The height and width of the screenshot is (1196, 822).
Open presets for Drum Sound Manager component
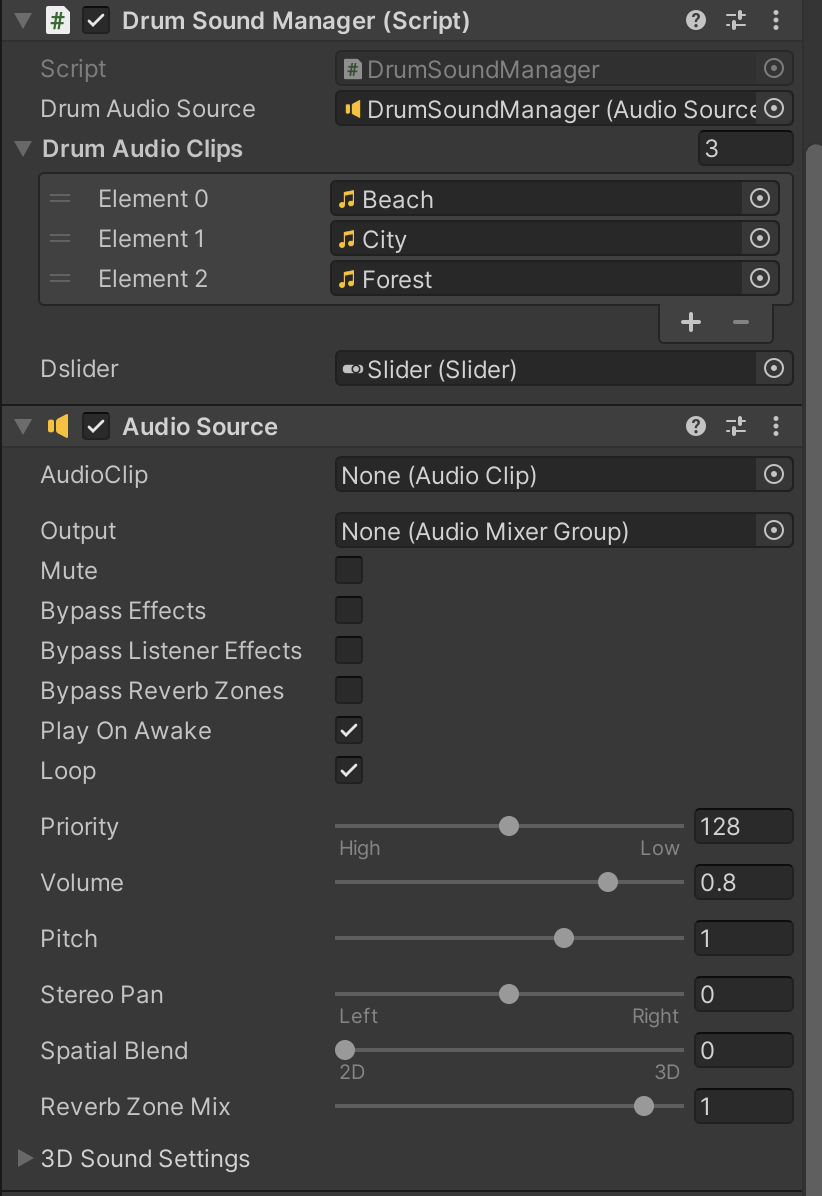pos(736,21)
